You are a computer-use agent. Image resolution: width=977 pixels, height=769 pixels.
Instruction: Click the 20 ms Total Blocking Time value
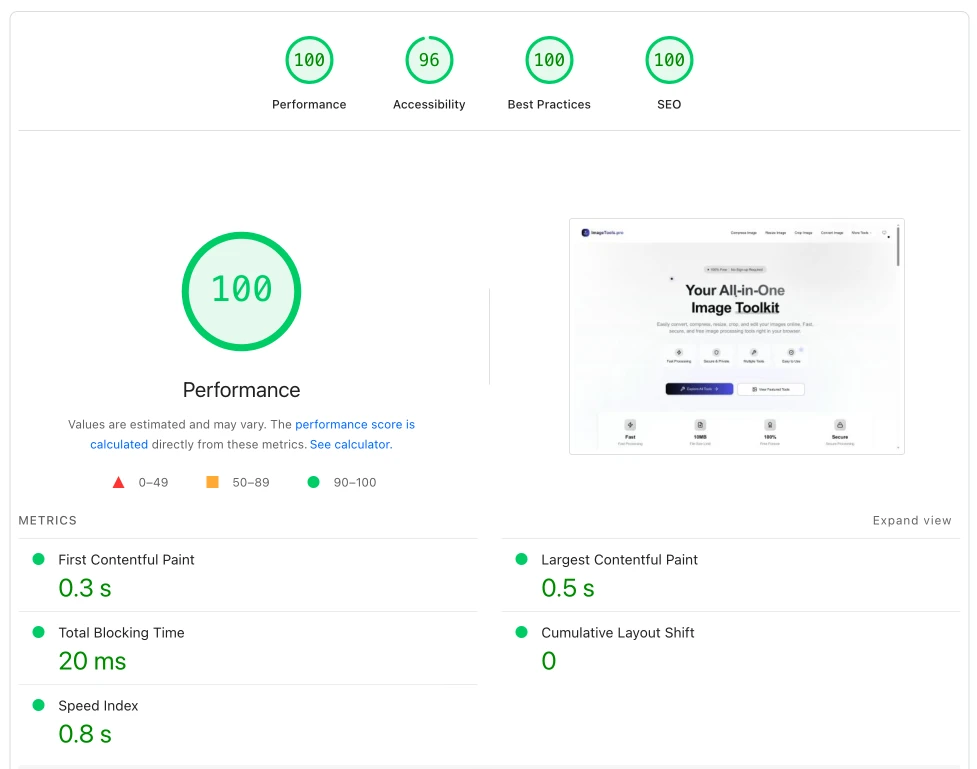pos(92,661)
